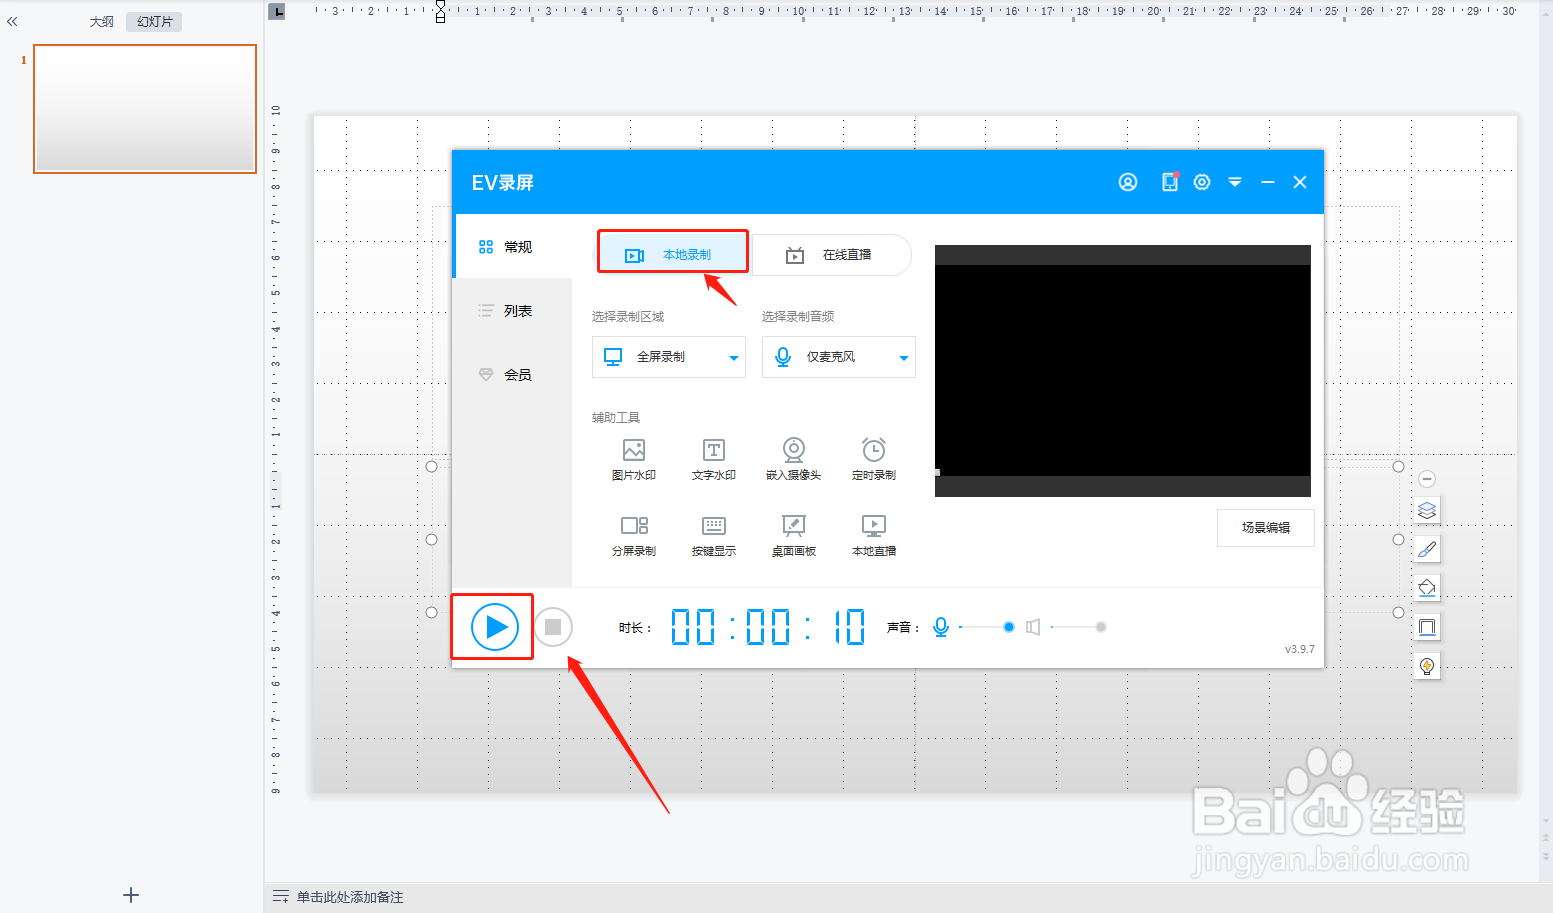1553x913 pixels.
Task: Open the 本地直播 tool
Action: [874, 536]
